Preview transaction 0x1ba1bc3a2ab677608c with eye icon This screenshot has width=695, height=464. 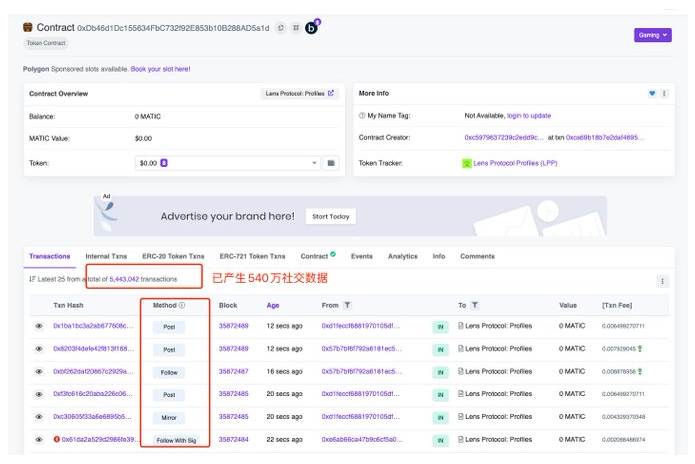(39, 326)
